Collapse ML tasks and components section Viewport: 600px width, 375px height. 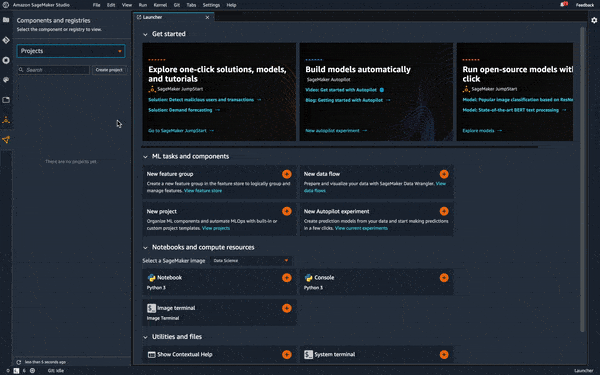(145, 157)
